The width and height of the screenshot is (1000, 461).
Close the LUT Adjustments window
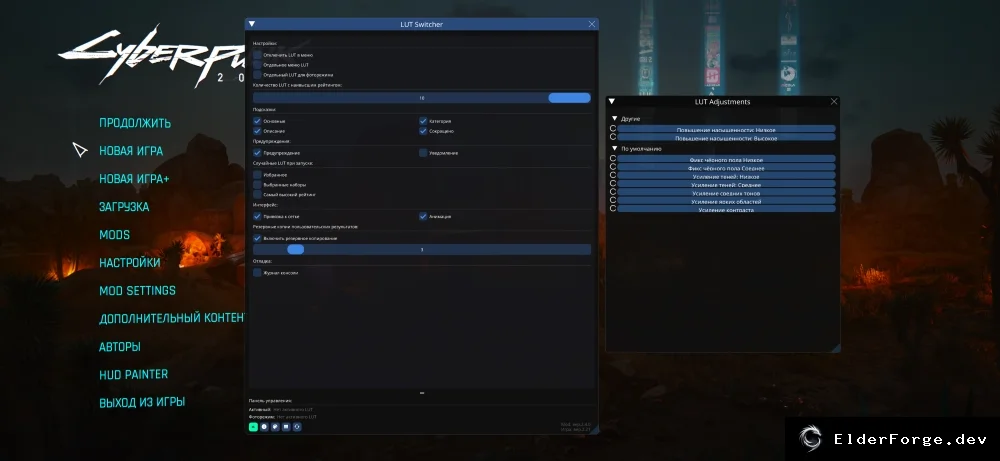[834, 101]
